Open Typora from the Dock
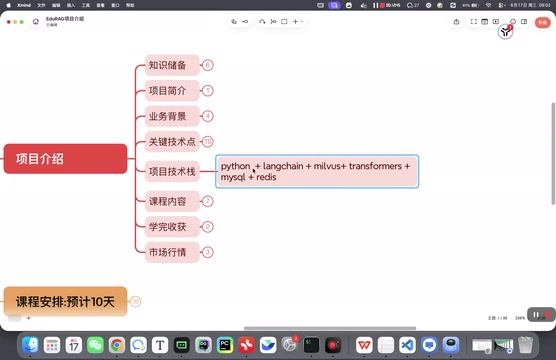 (160, 345)
